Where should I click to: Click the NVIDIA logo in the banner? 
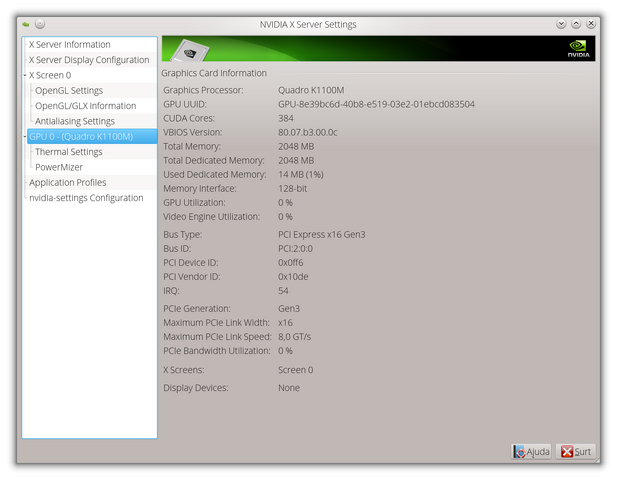[578, 48]
